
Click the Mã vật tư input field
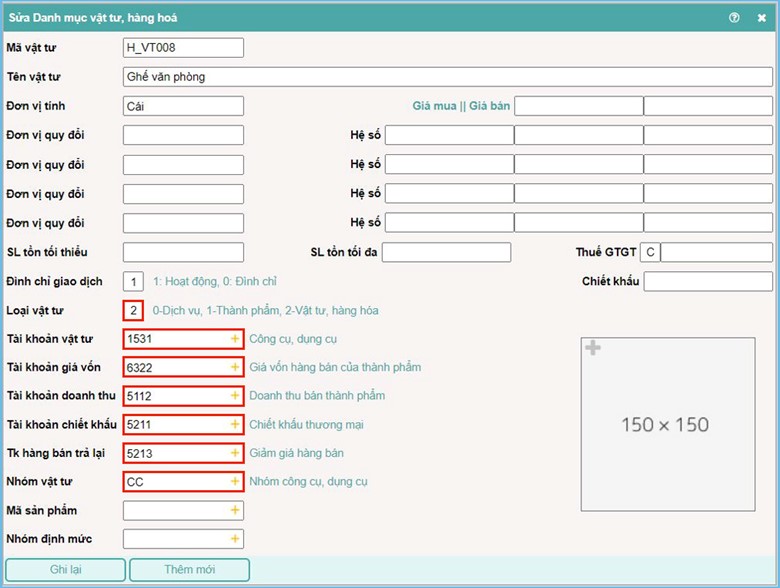(183, 48)
